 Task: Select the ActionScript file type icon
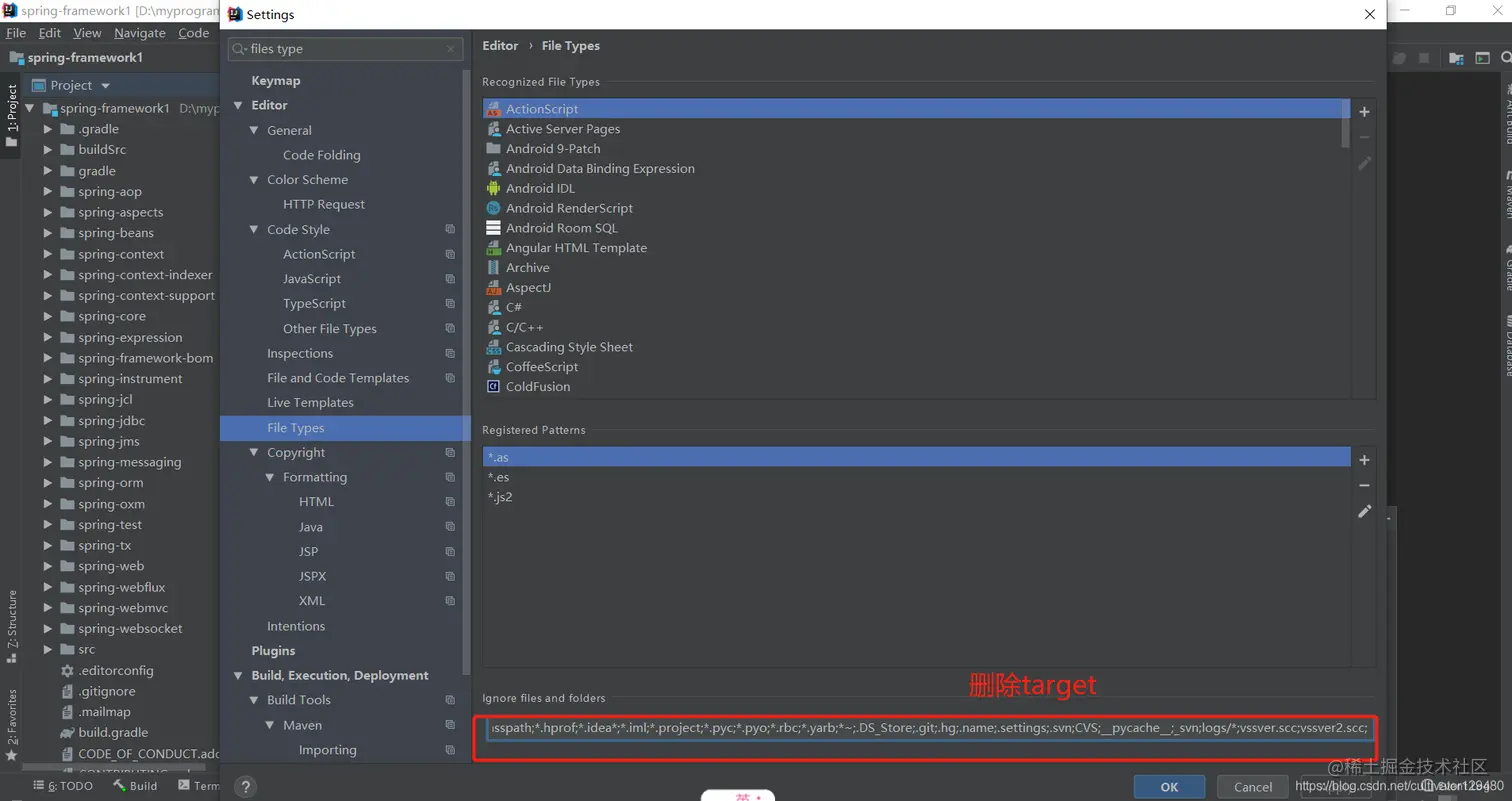(x=493, y=109)
